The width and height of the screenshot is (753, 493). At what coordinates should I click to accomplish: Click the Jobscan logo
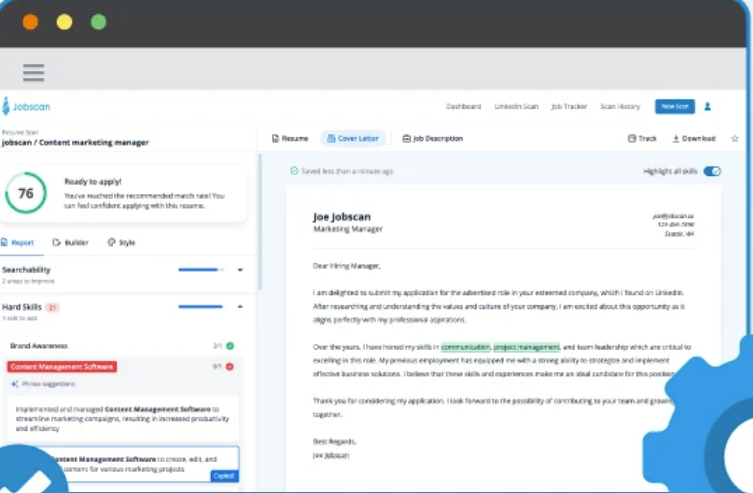click(x=26, y=107)
